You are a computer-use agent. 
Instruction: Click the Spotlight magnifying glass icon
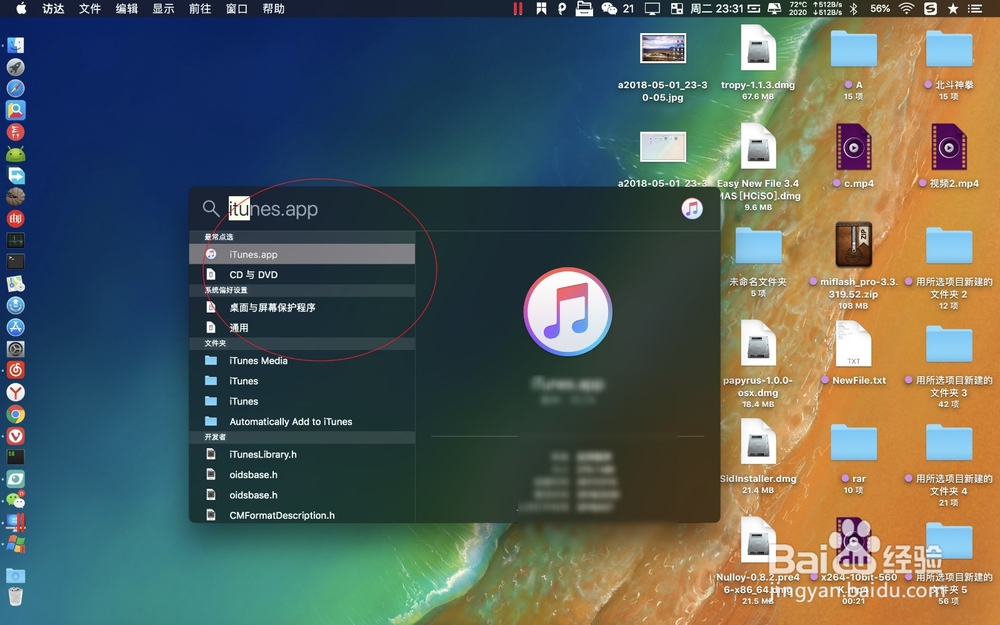tap(210, 209)
